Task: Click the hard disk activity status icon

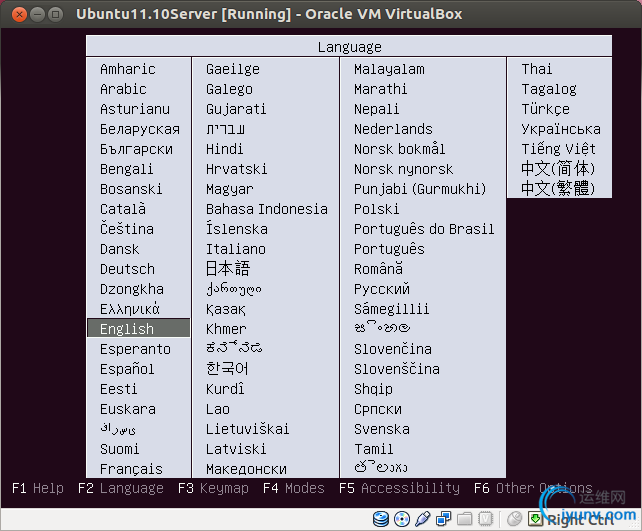Action: pos(380,519)
